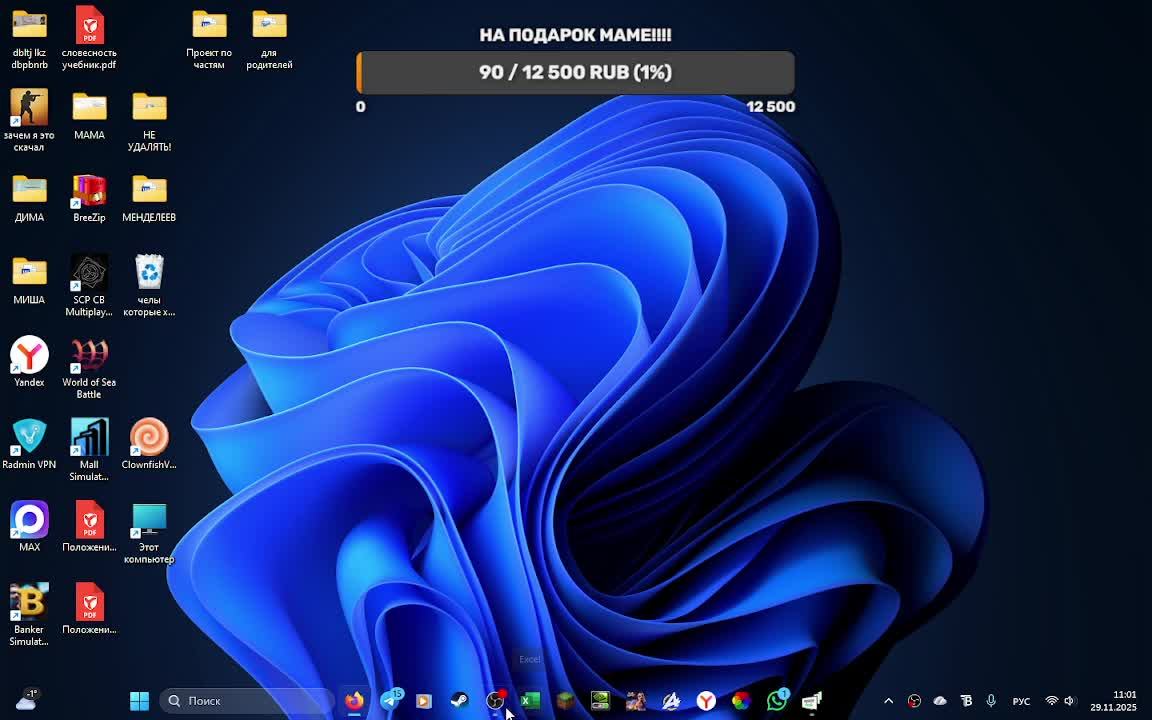
Task: Click the donation goal progress bar
Action: click(575, 72)
